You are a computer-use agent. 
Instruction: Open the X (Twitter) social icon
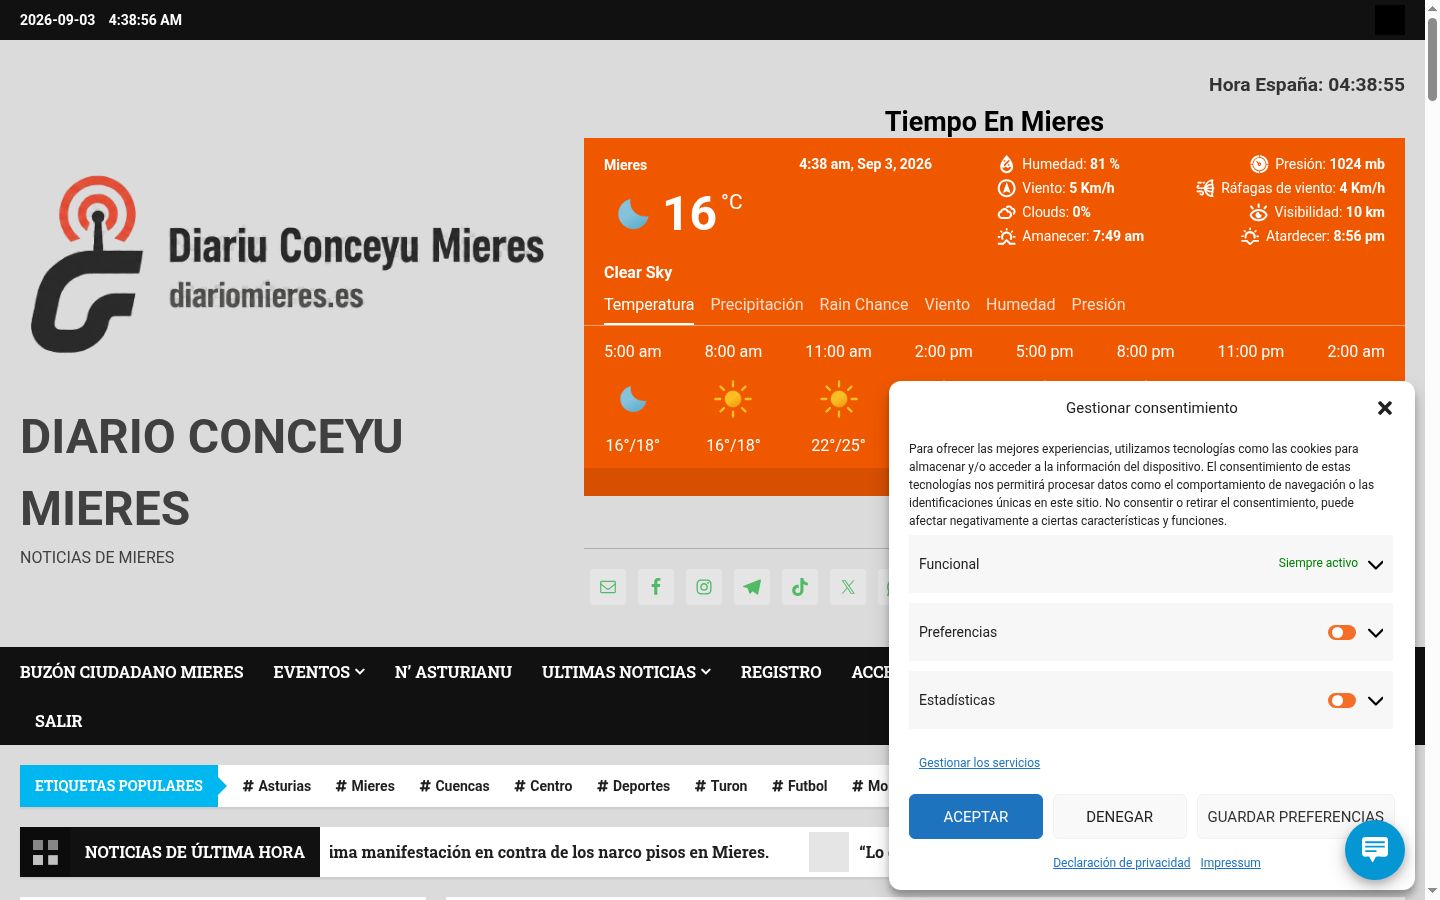pyautogui.click(x=848, y=587)
